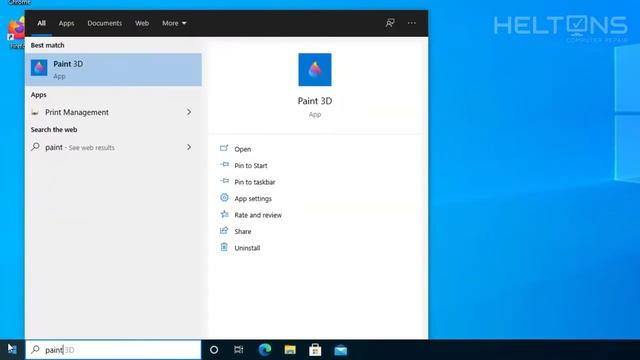This screenshot has width=640, height=360.
Task: Click the Apps section heading in the results
Action: pyautogui.click(x=38, y=95)
